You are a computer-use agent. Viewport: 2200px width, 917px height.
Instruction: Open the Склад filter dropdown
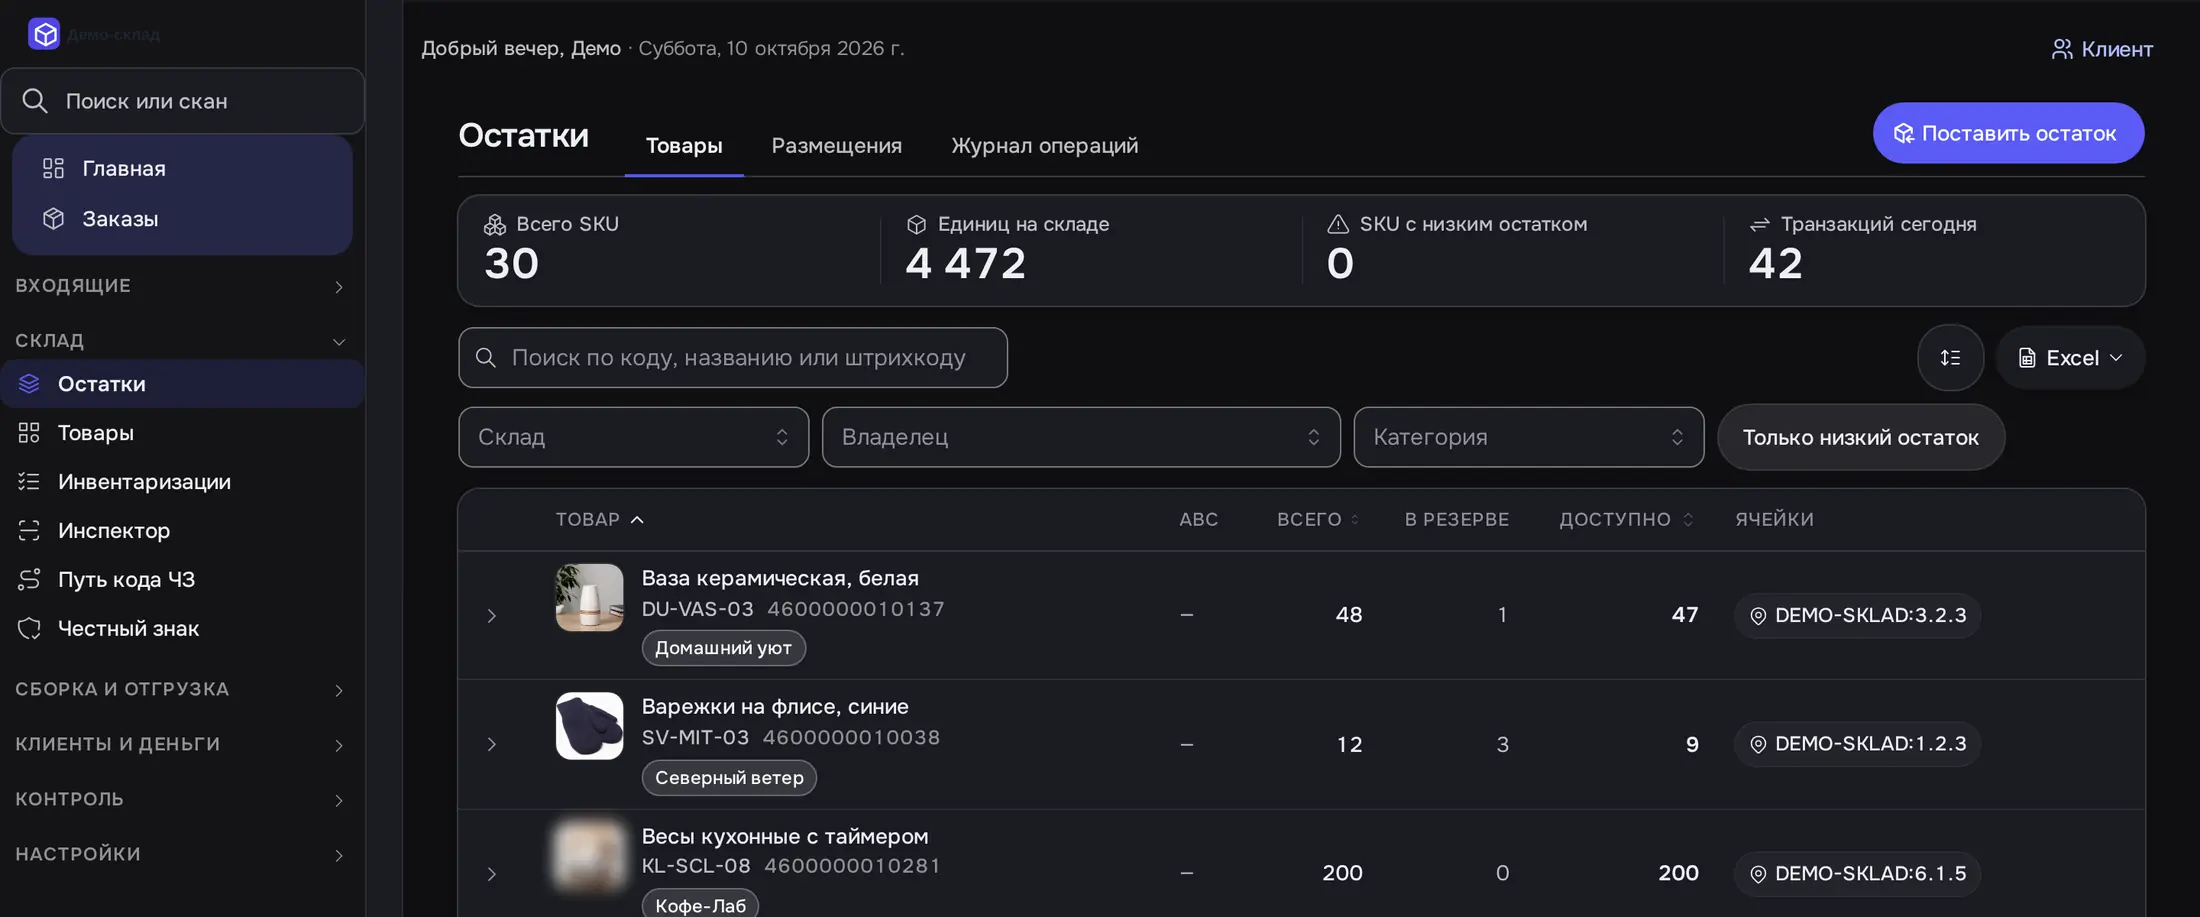pos(633,437)
